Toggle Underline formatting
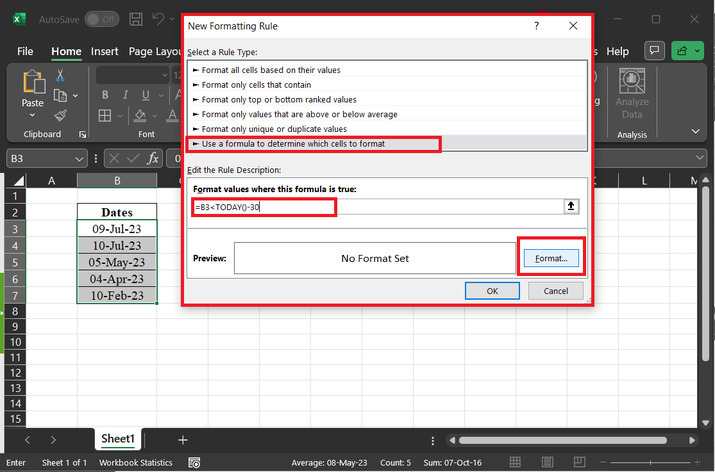The width and height of the screenshot is (715, 472). (145, 95)
